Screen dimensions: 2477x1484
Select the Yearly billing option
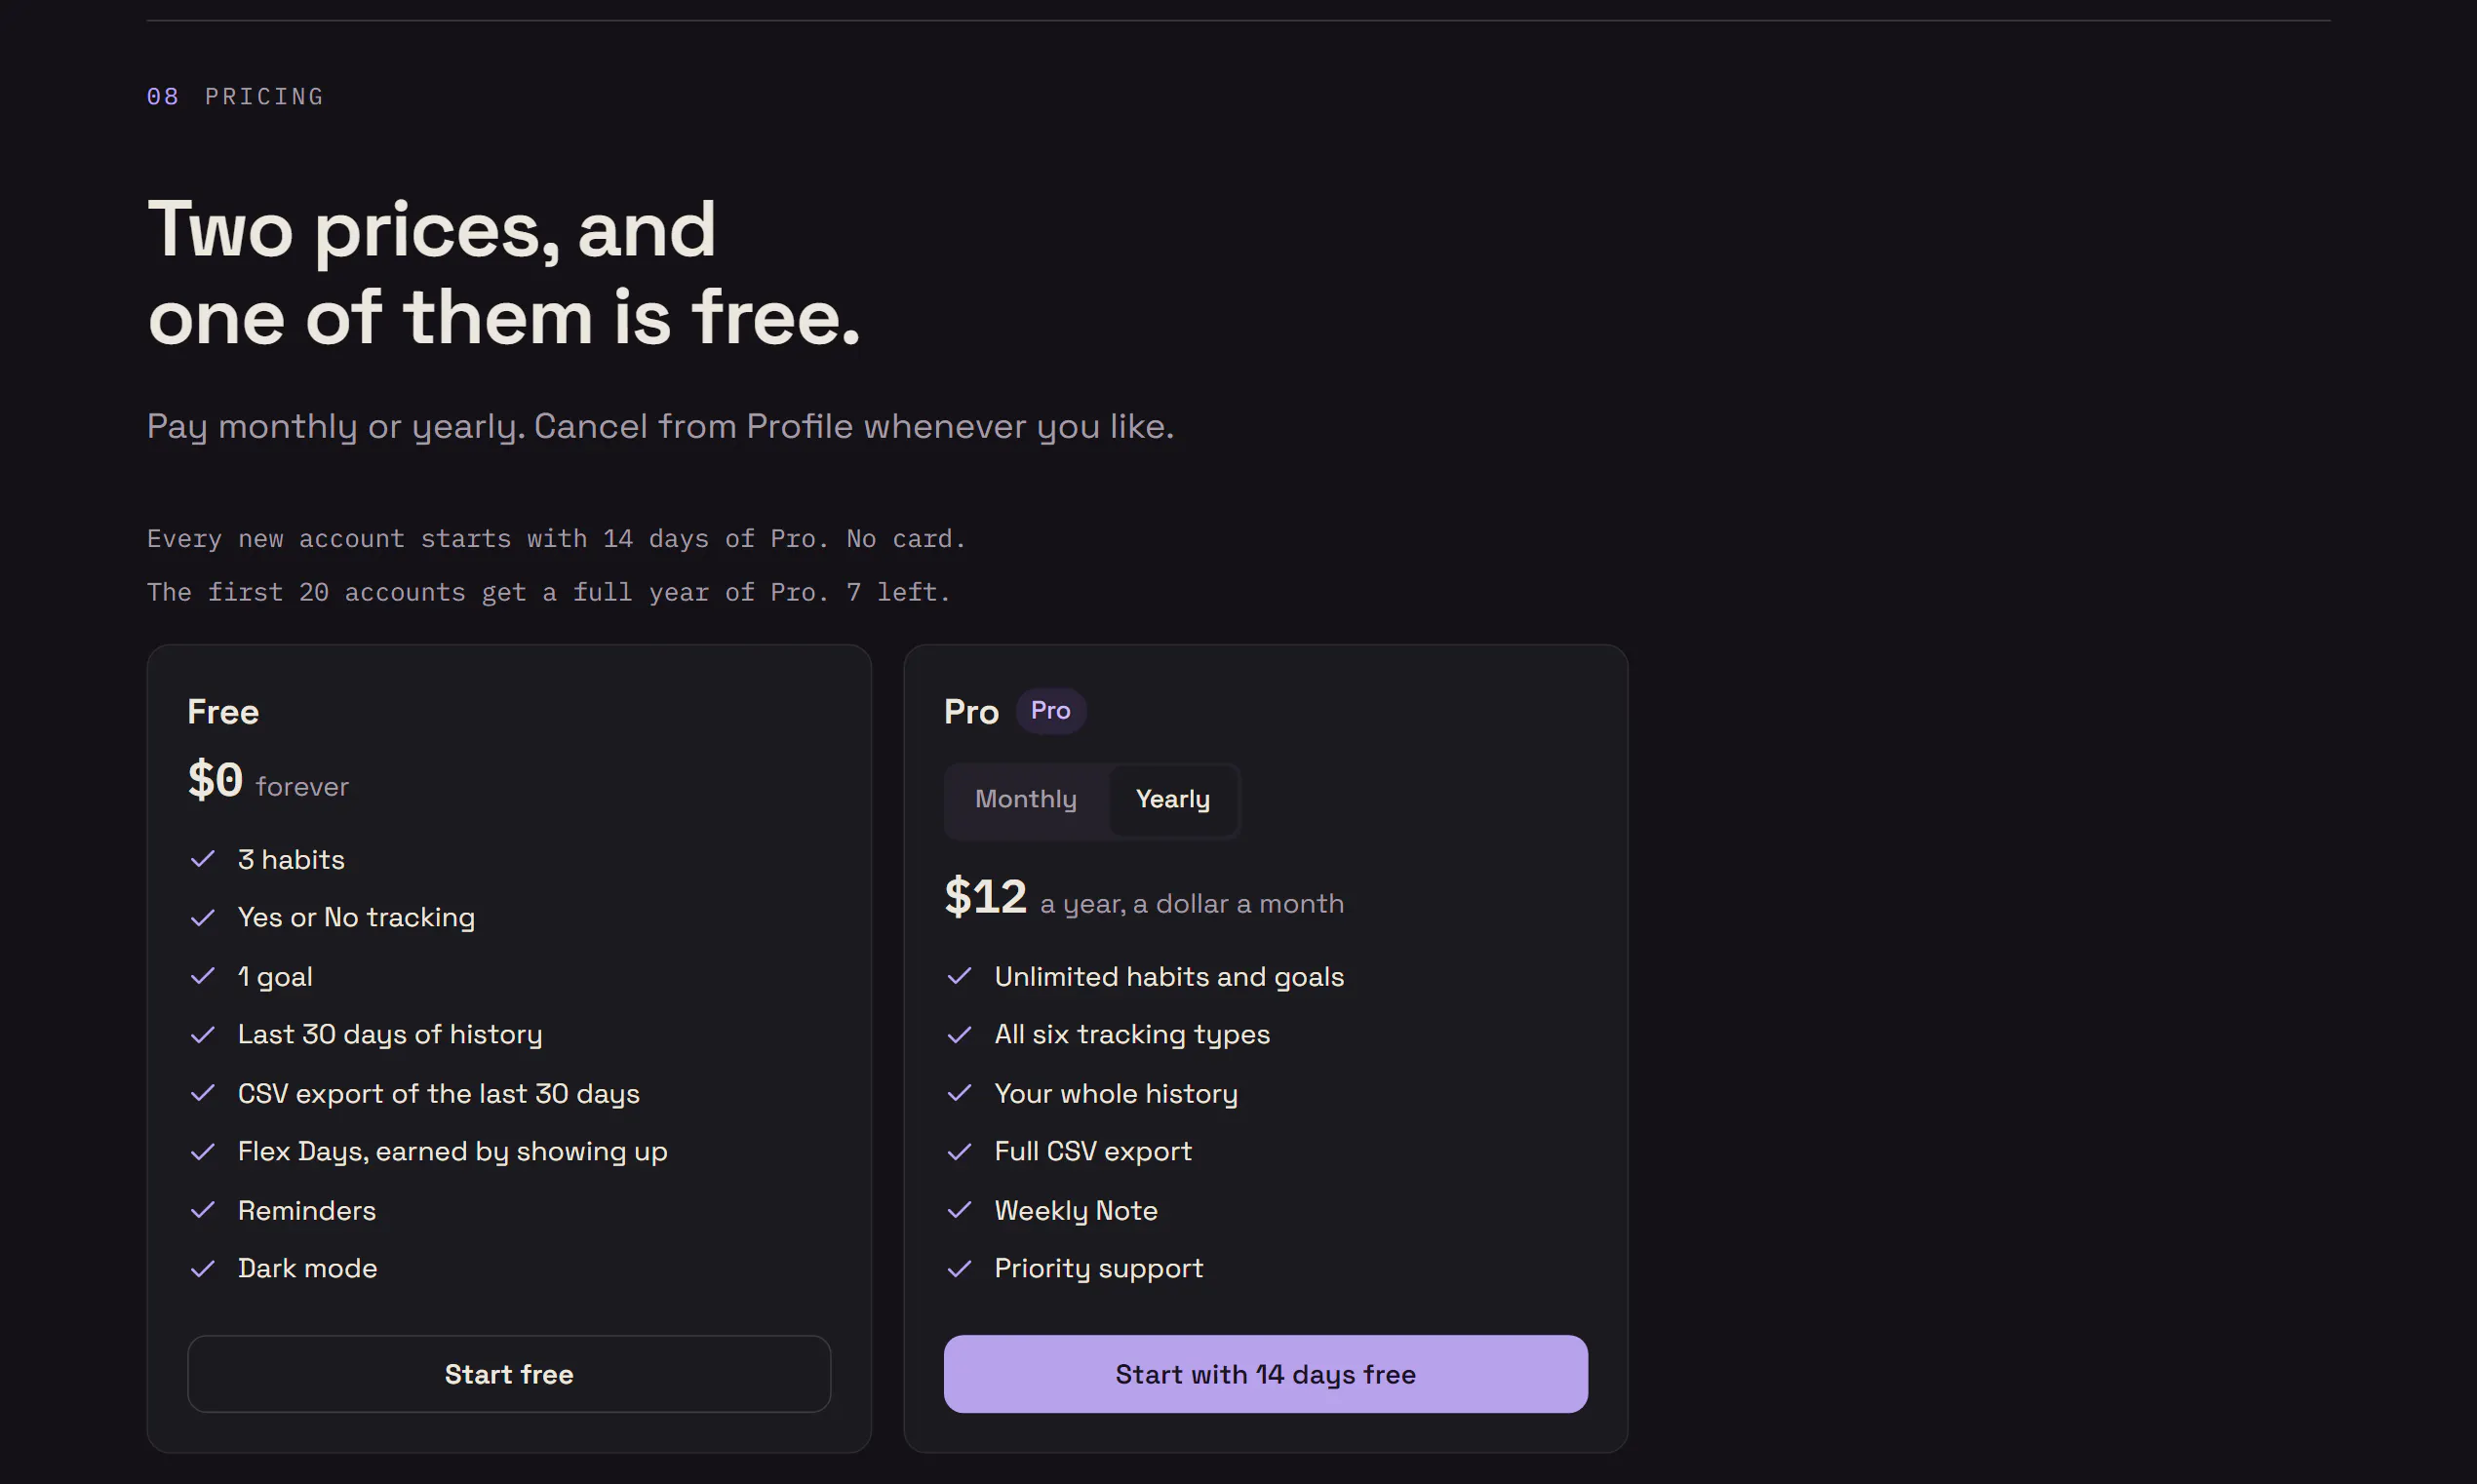click(1173, 799)
